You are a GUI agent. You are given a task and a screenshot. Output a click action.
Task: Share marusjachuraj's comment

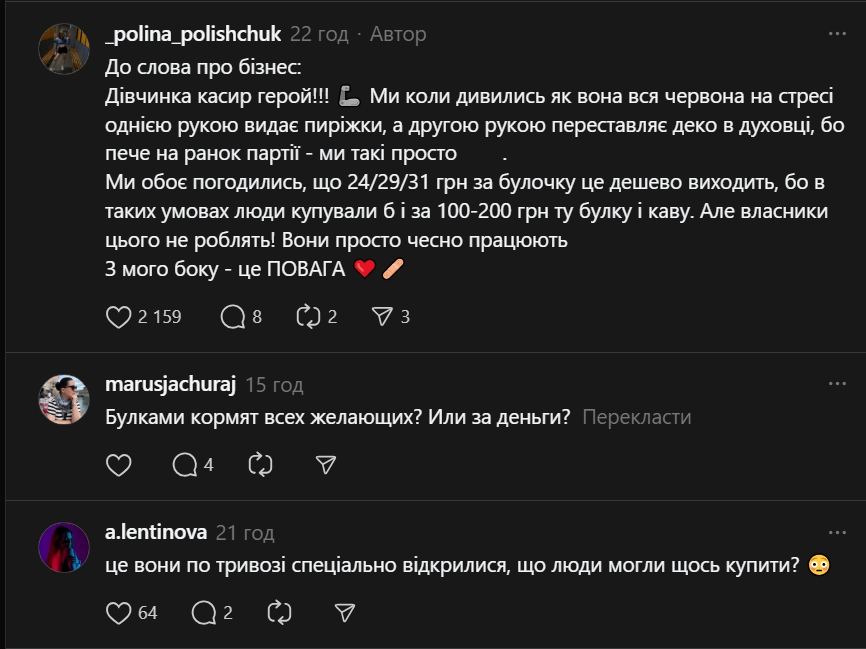tap(326, 465)
